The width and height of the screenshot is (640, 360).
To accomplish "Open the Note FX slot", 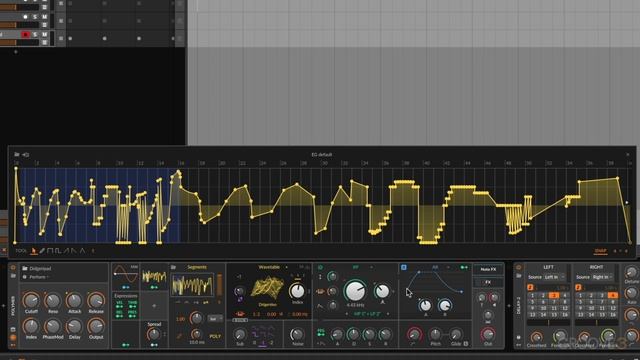I will 488,269.
